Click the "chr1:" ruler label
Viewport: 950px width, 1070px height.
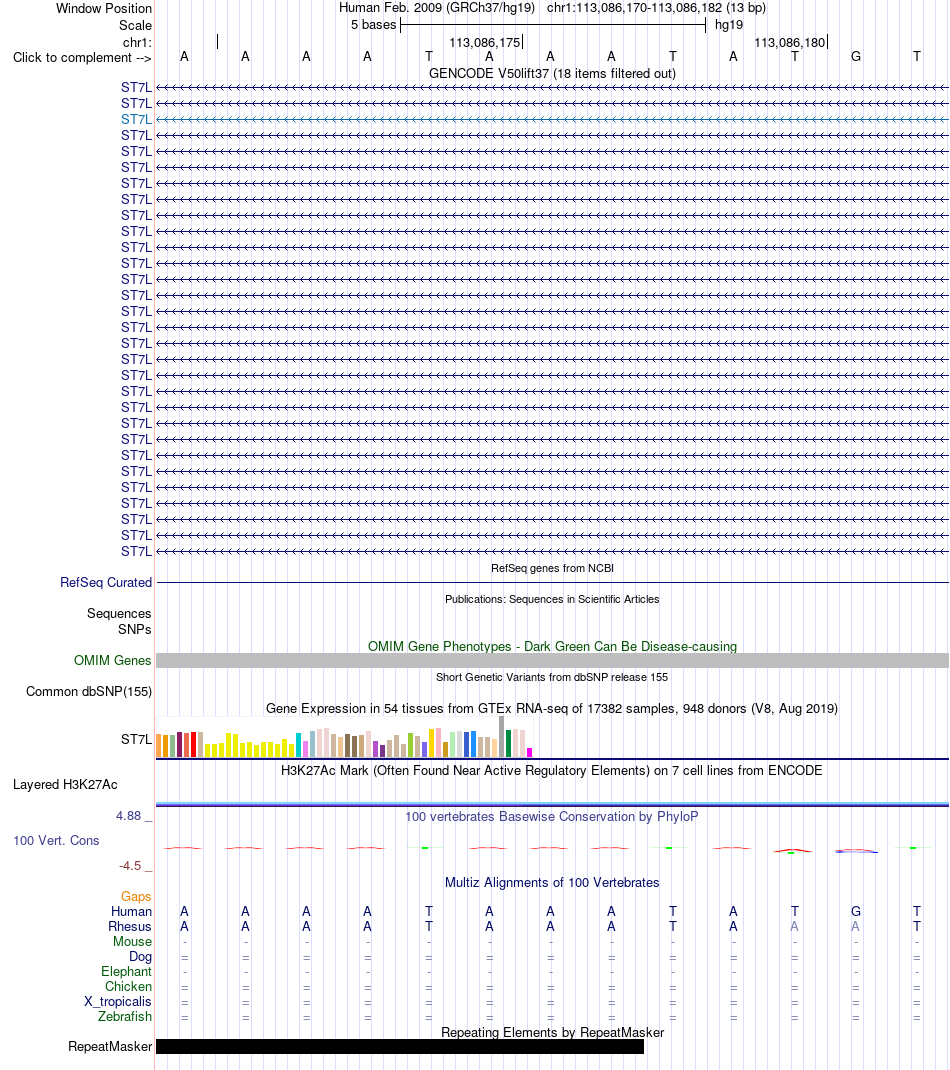coord(136,42)
